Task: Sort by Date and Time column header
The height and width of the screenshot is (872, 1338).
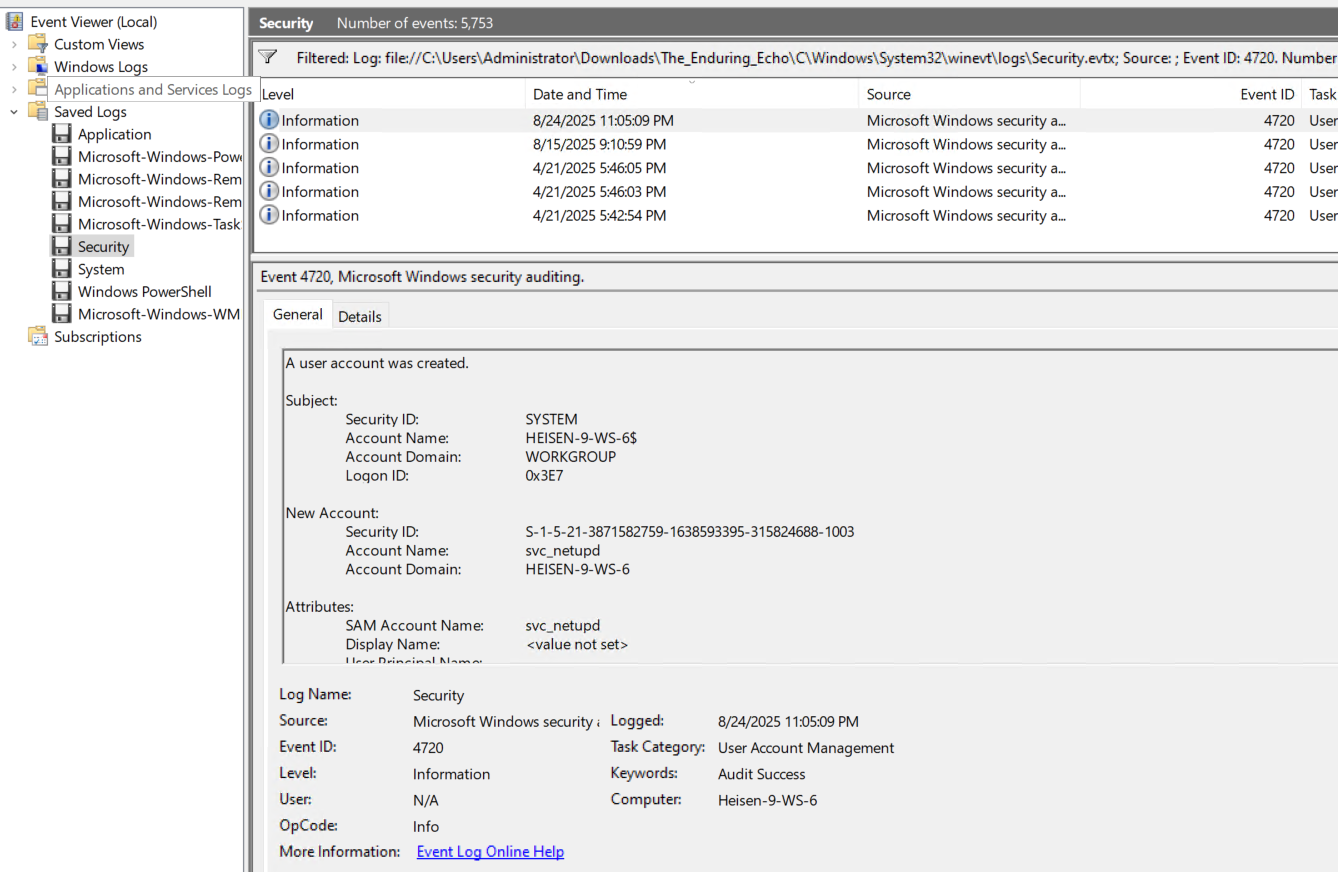Action: click(580, 94)
